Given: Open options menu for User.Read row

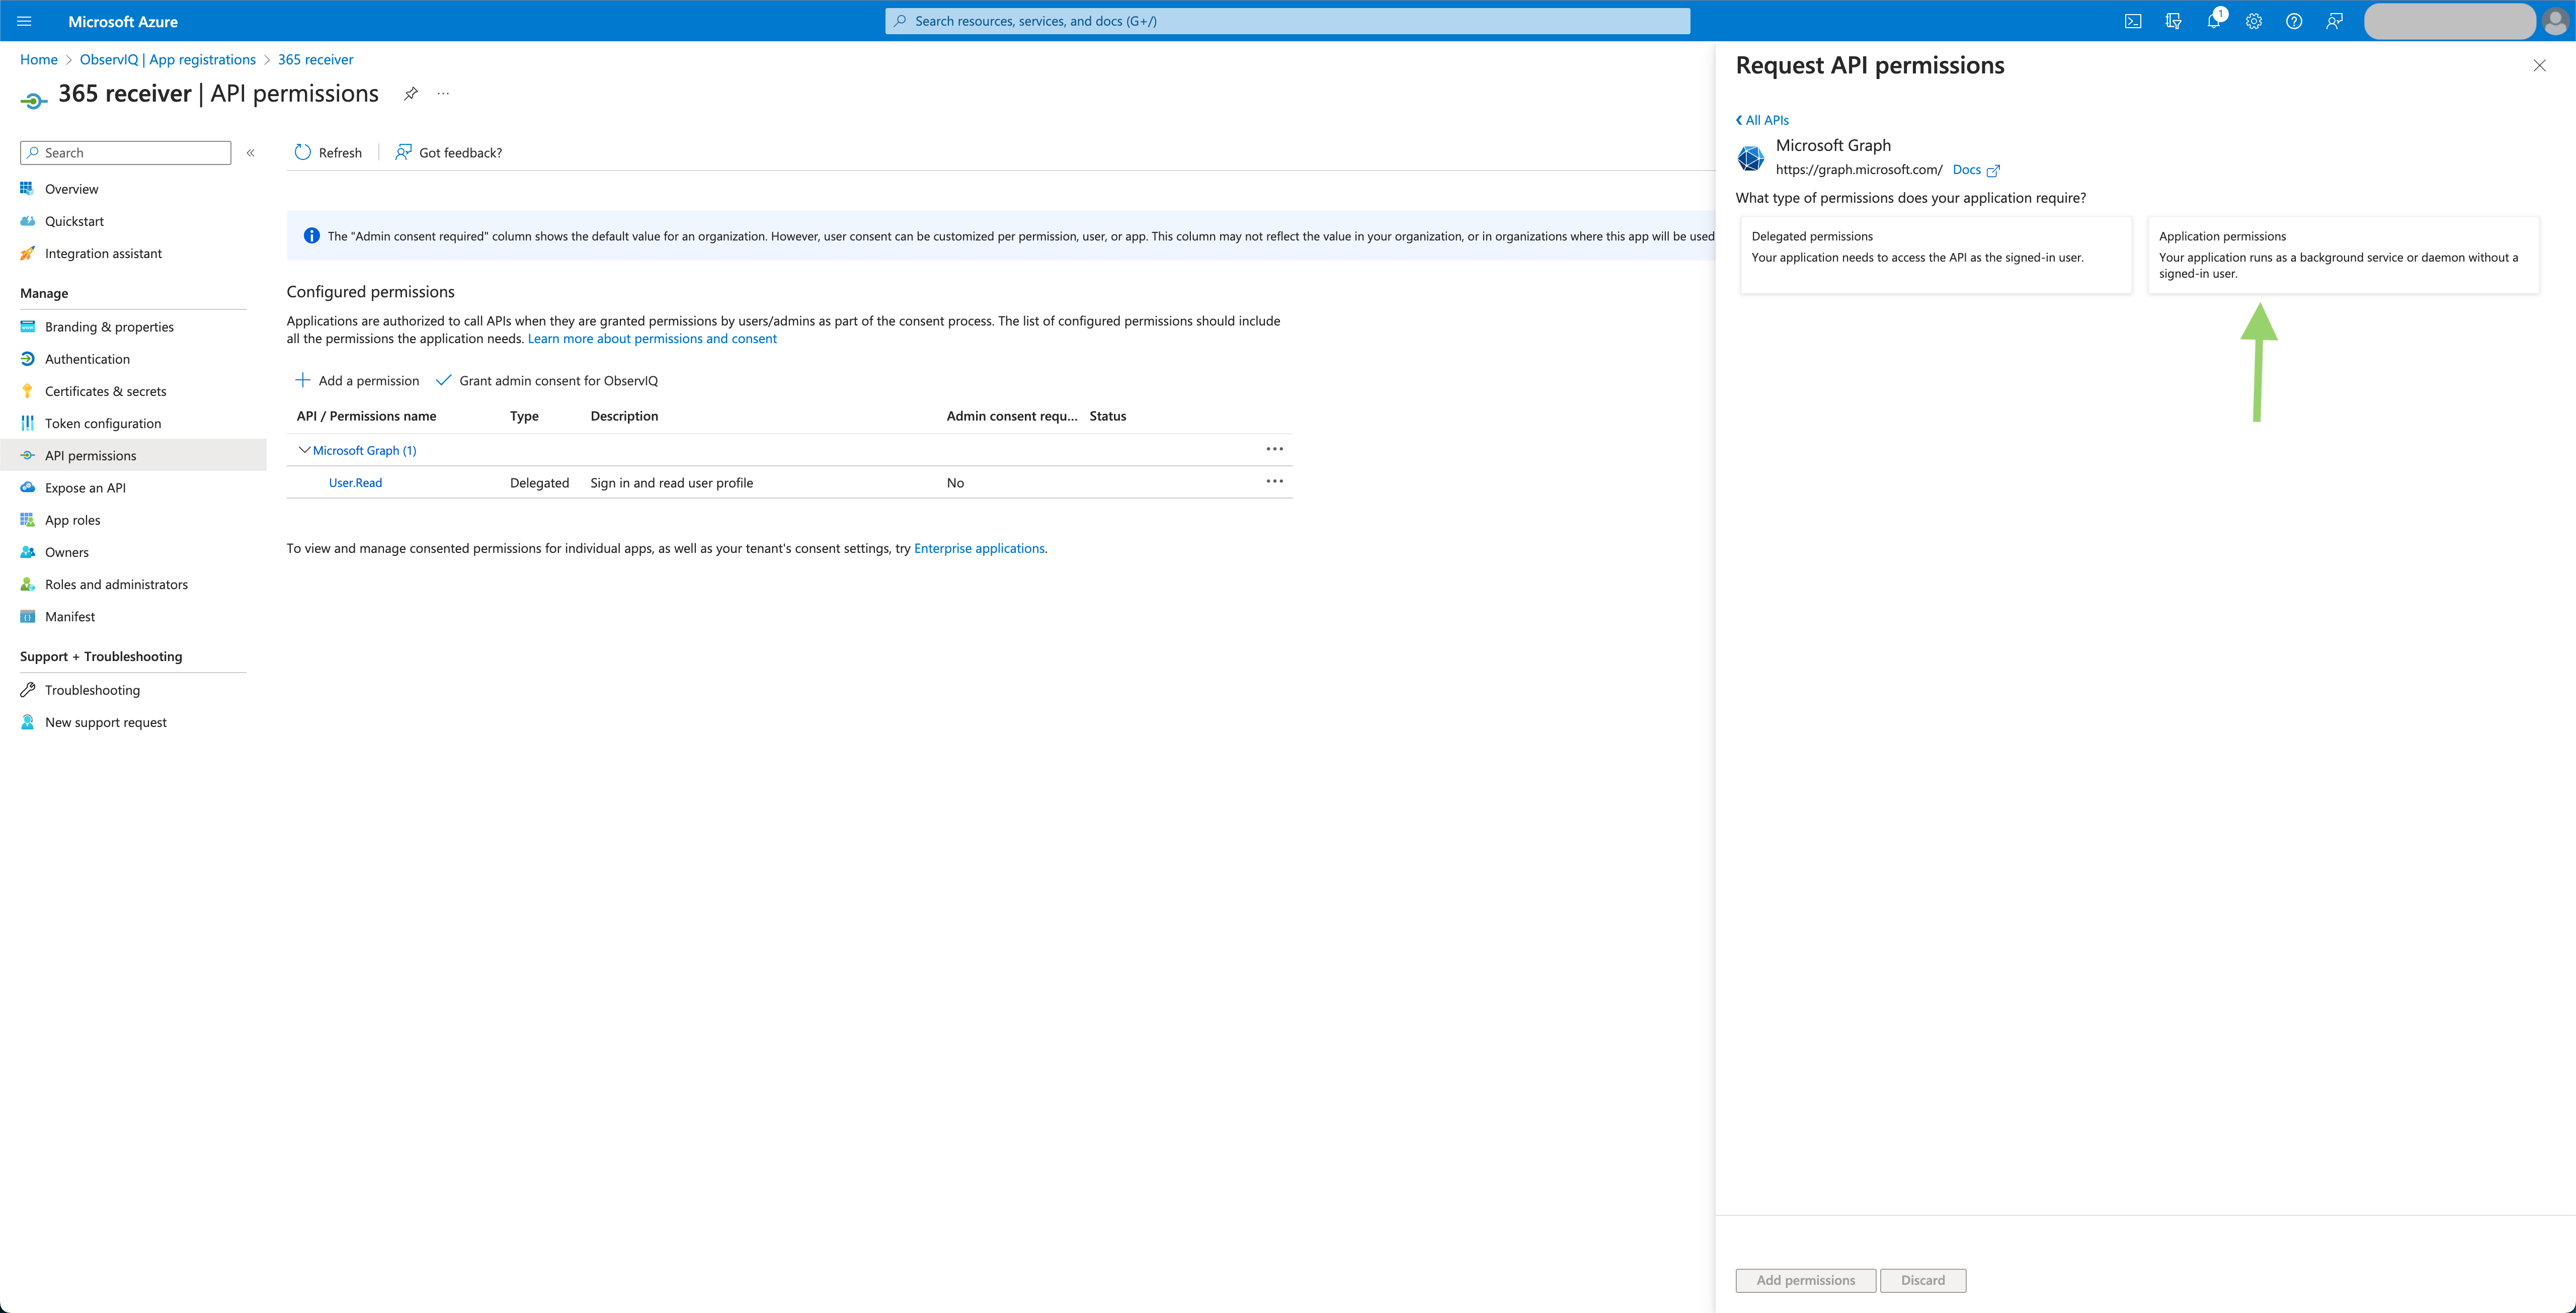Looking at the screenshot, I should 1274,481.
